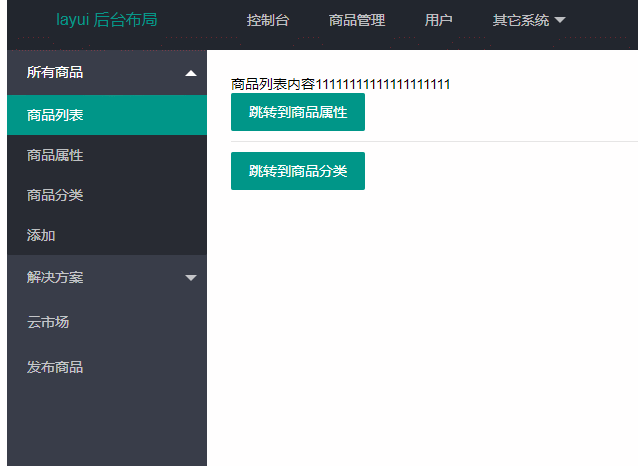Click the 跳转到商品属性 button
Viewport: 638px width, 466px height.
click(x=298, y=112)
